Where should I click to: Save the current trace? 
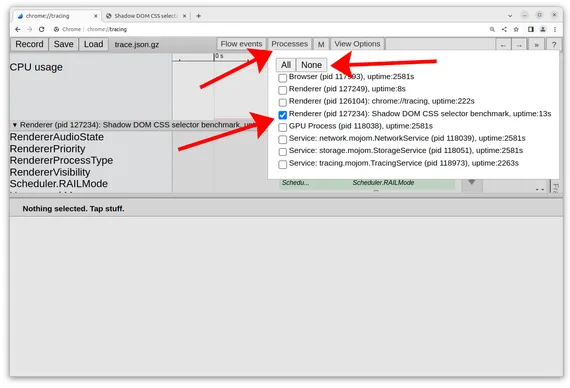click(63, 44)
